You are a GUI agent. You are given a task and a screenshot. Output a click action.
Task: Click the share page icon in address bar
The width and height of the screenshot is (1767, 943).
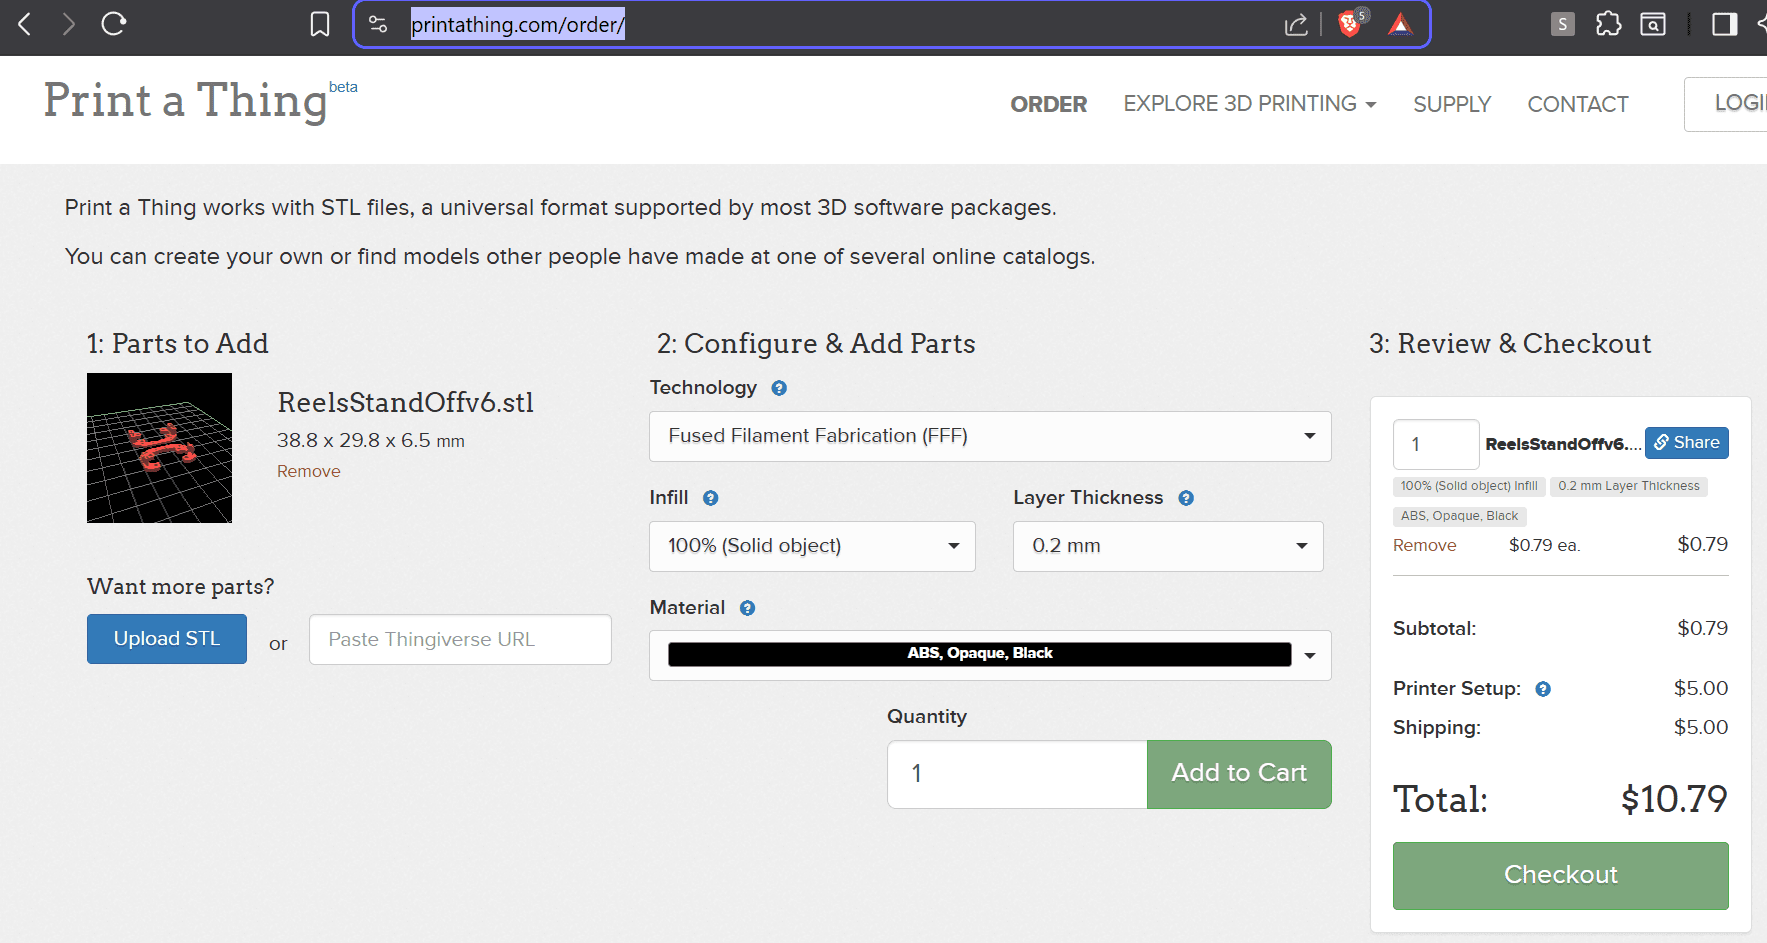tap(1296, 24)
